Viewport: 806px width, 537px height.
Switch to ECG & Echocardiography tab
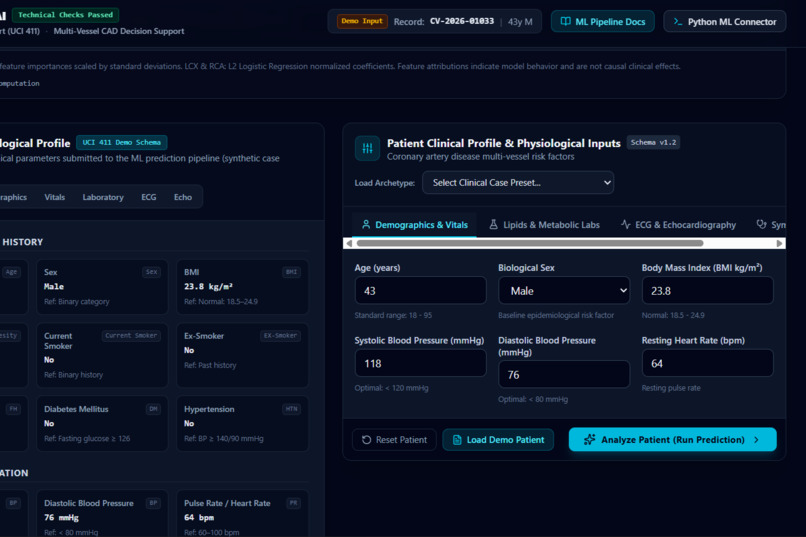(679, 225)
